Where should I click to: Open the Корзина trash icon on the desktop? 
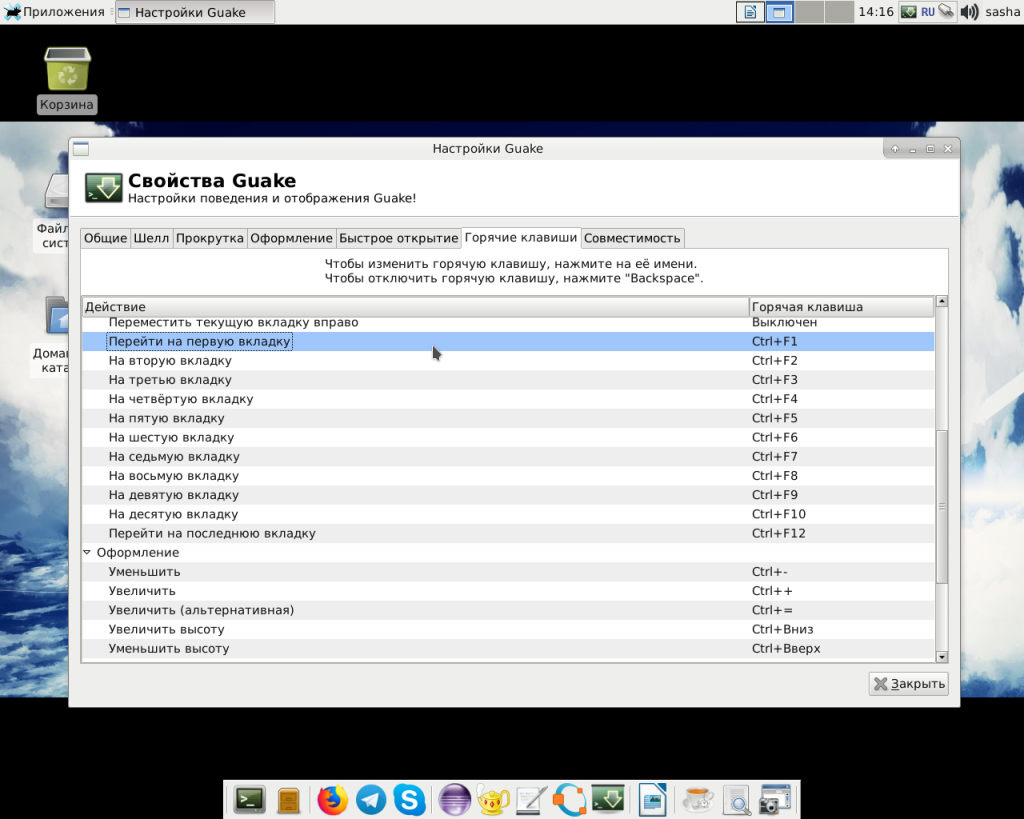tap(67, 70)
